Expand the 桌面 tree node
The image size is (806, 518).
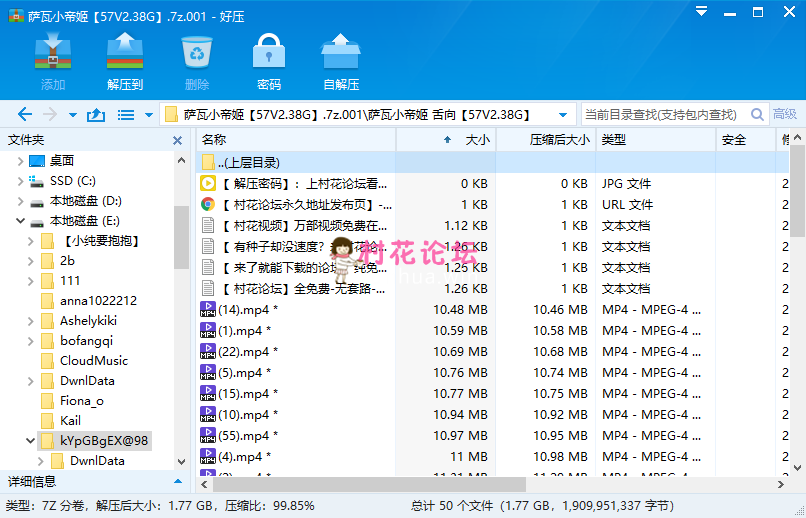coord(20,161)
